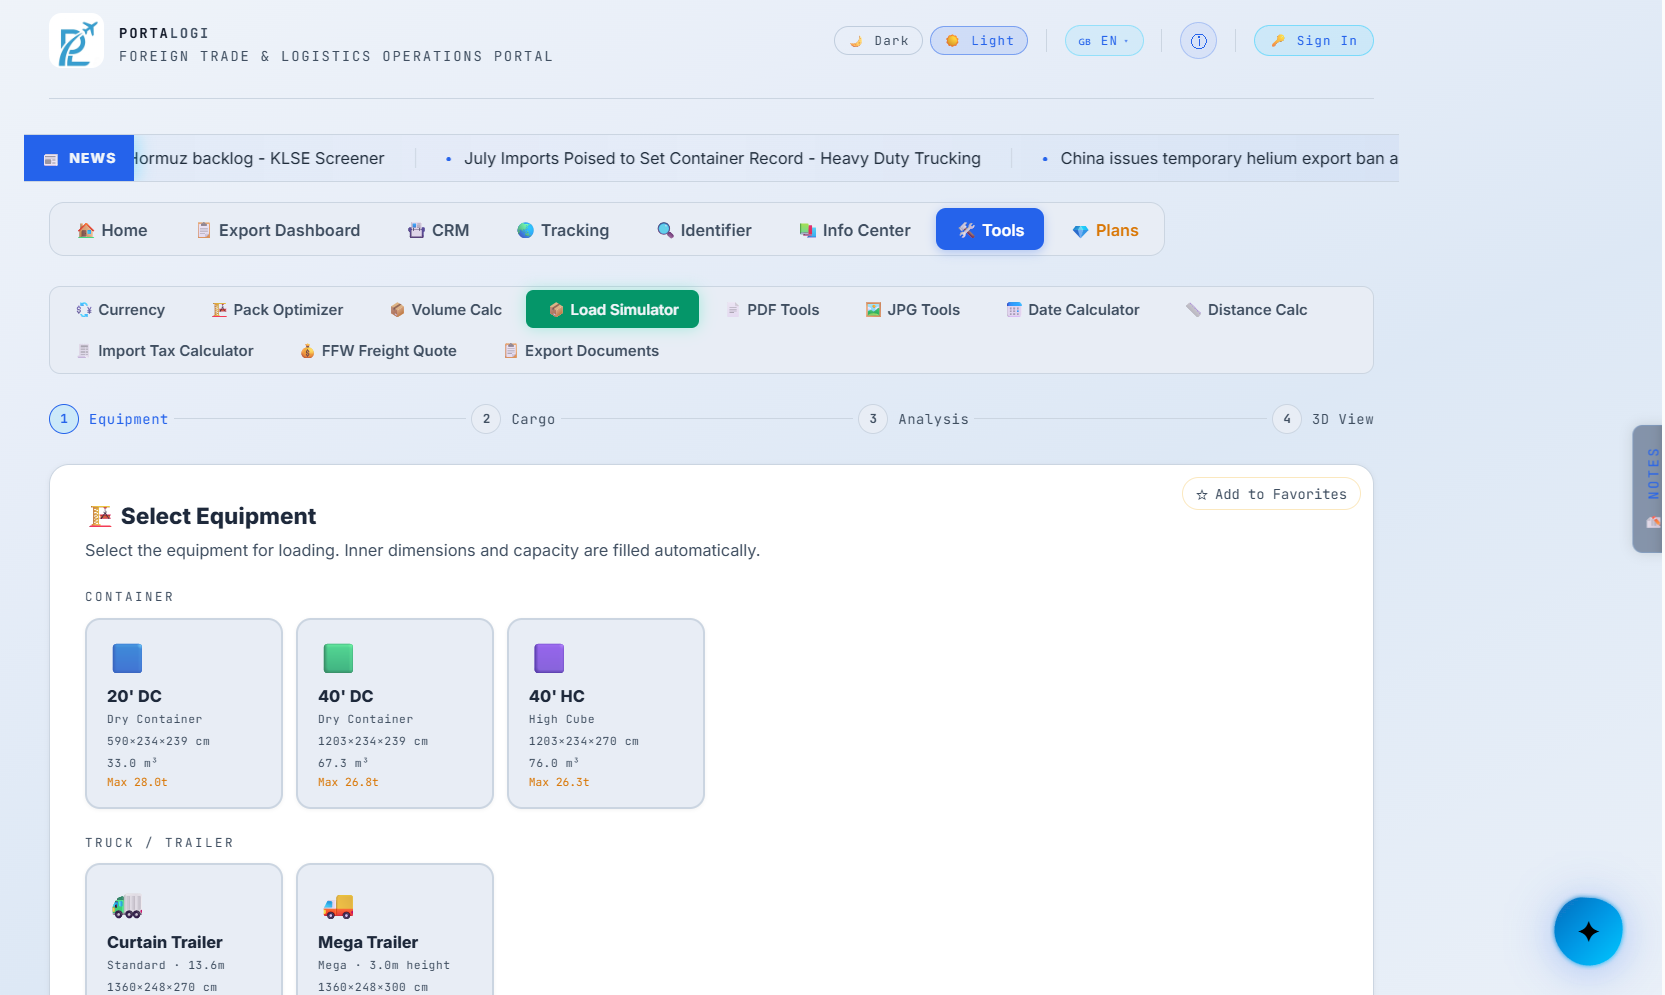Go to the Home tab
Screen dimensions: 1665x995
pyautogui.click(x=112, y=230)
